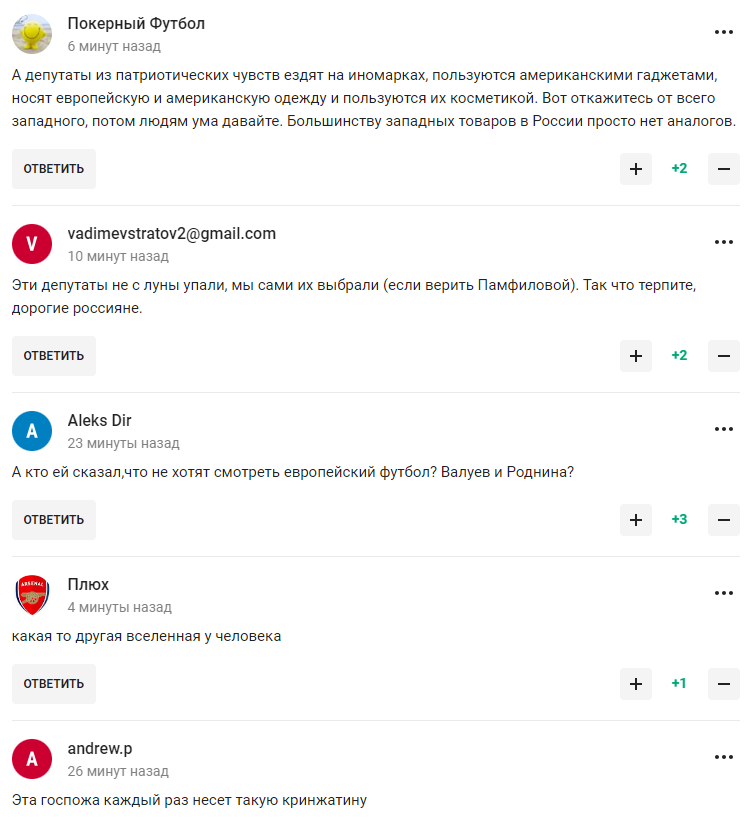This screenshot has width=750, height=824.
Task: Upvote the Покерный Футбол comment
Action: pos(635,169)
